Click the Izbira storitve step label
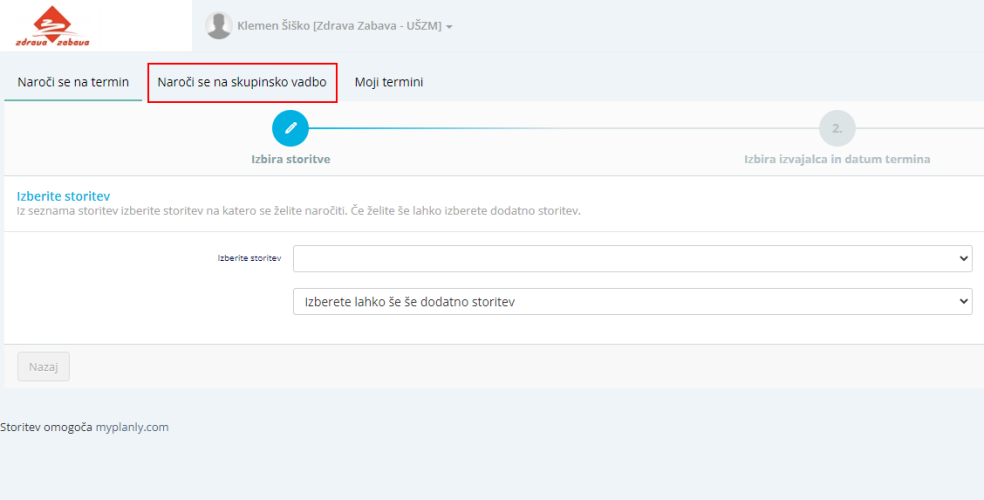The width and height of the screenshot is (984, 500). [290, 159]
